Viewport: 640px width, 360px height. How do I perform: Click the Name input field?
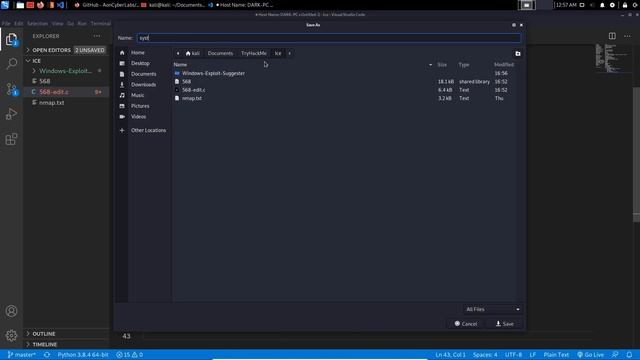point(329,38)
